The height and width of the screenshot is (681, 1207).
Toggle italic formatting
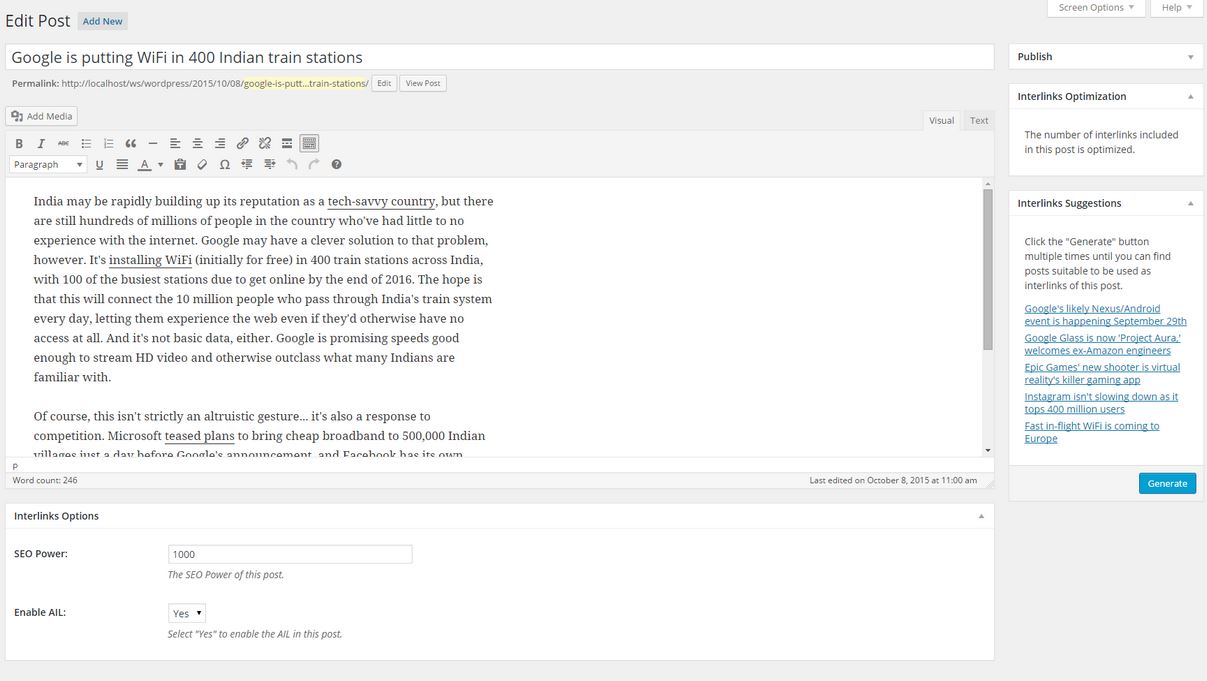pos(41,144)
